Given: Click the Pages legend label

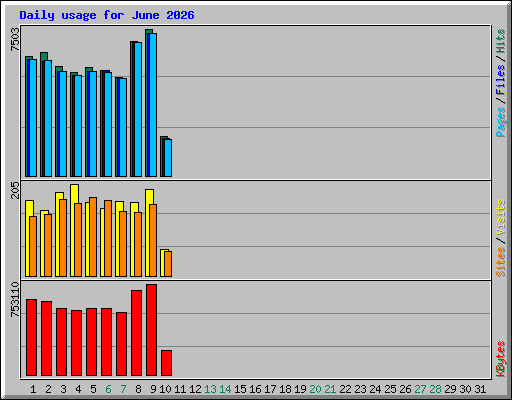Looking at the screenshot, I should pos(500,122).
